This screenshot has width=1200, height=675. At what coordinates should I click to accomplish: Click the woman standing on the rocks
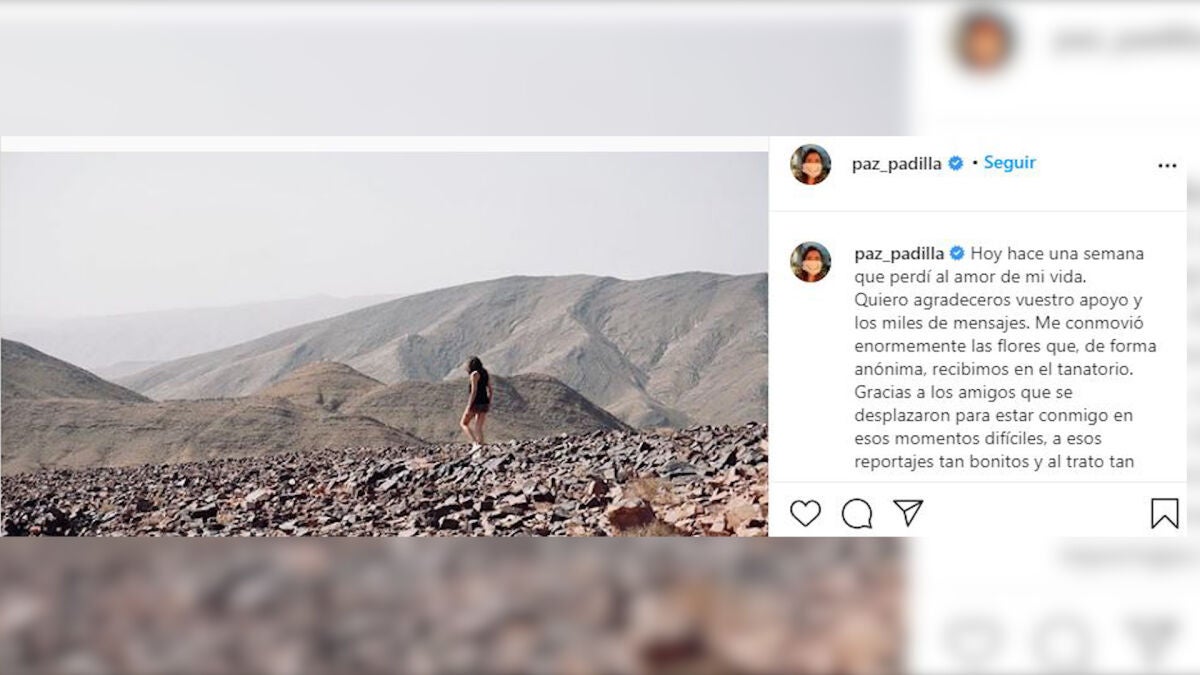[477, 402]
